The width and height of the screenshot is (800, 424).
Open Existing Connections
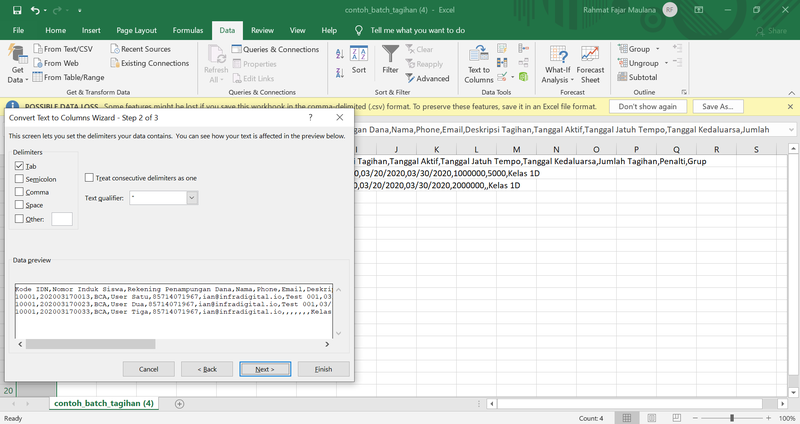pos(150,63)
